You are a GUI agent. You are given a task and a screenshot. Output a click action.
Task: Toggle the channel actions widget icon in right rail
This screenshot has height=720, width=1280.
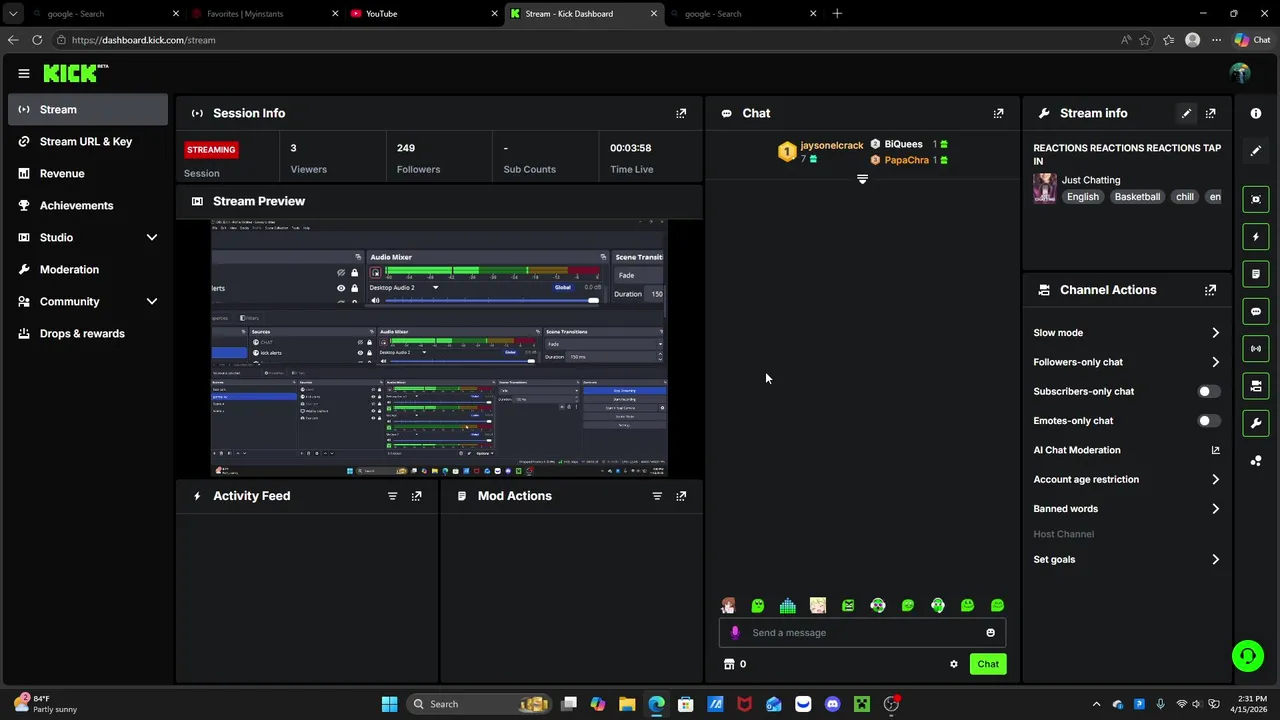(1256, 386)
